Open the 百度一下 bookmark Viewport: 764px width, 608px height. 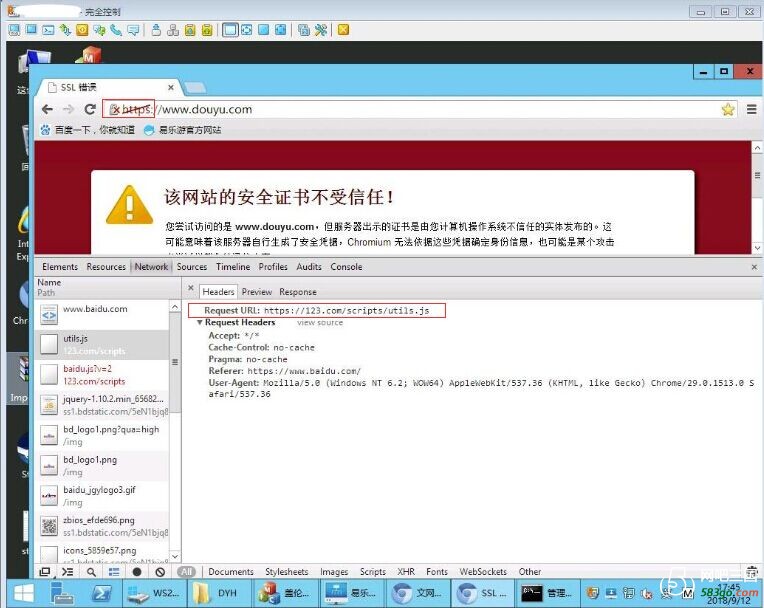tap(88, 130)
